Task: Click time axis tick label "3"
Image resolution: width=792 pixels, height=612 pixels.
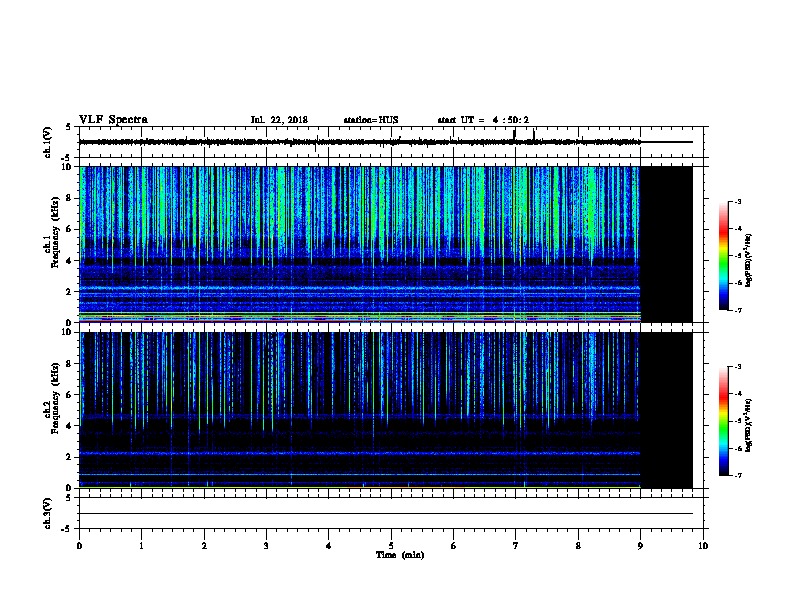Action: pyautogui.click(x=266, y=546)
